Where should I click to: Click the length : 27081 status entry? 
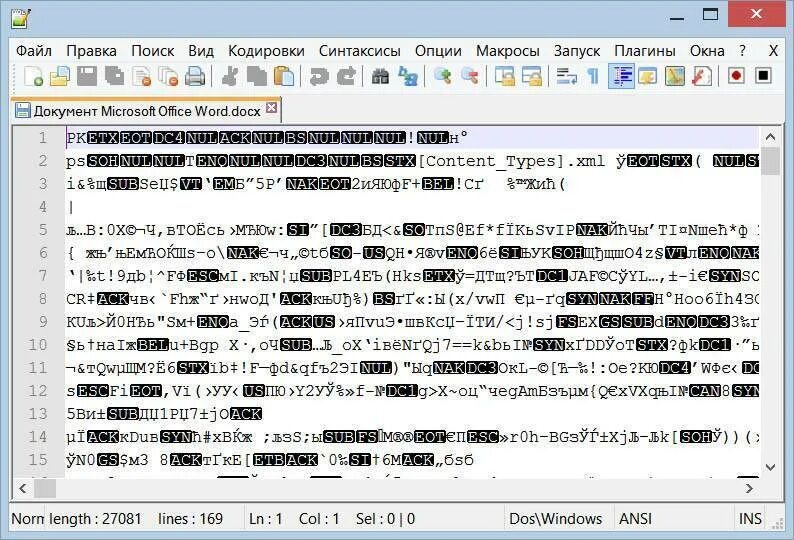pyautogui.click(x=95, y=519)
